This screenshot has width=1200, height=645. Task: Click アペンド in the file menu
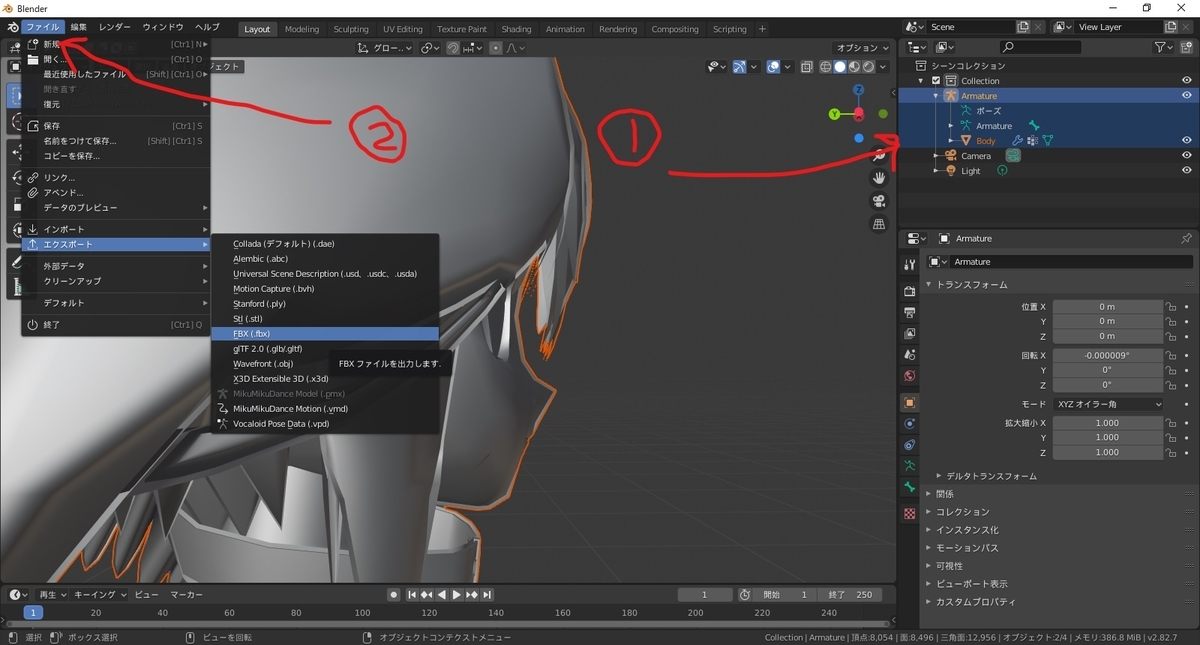pyautogui.click(x=116, y=192)
